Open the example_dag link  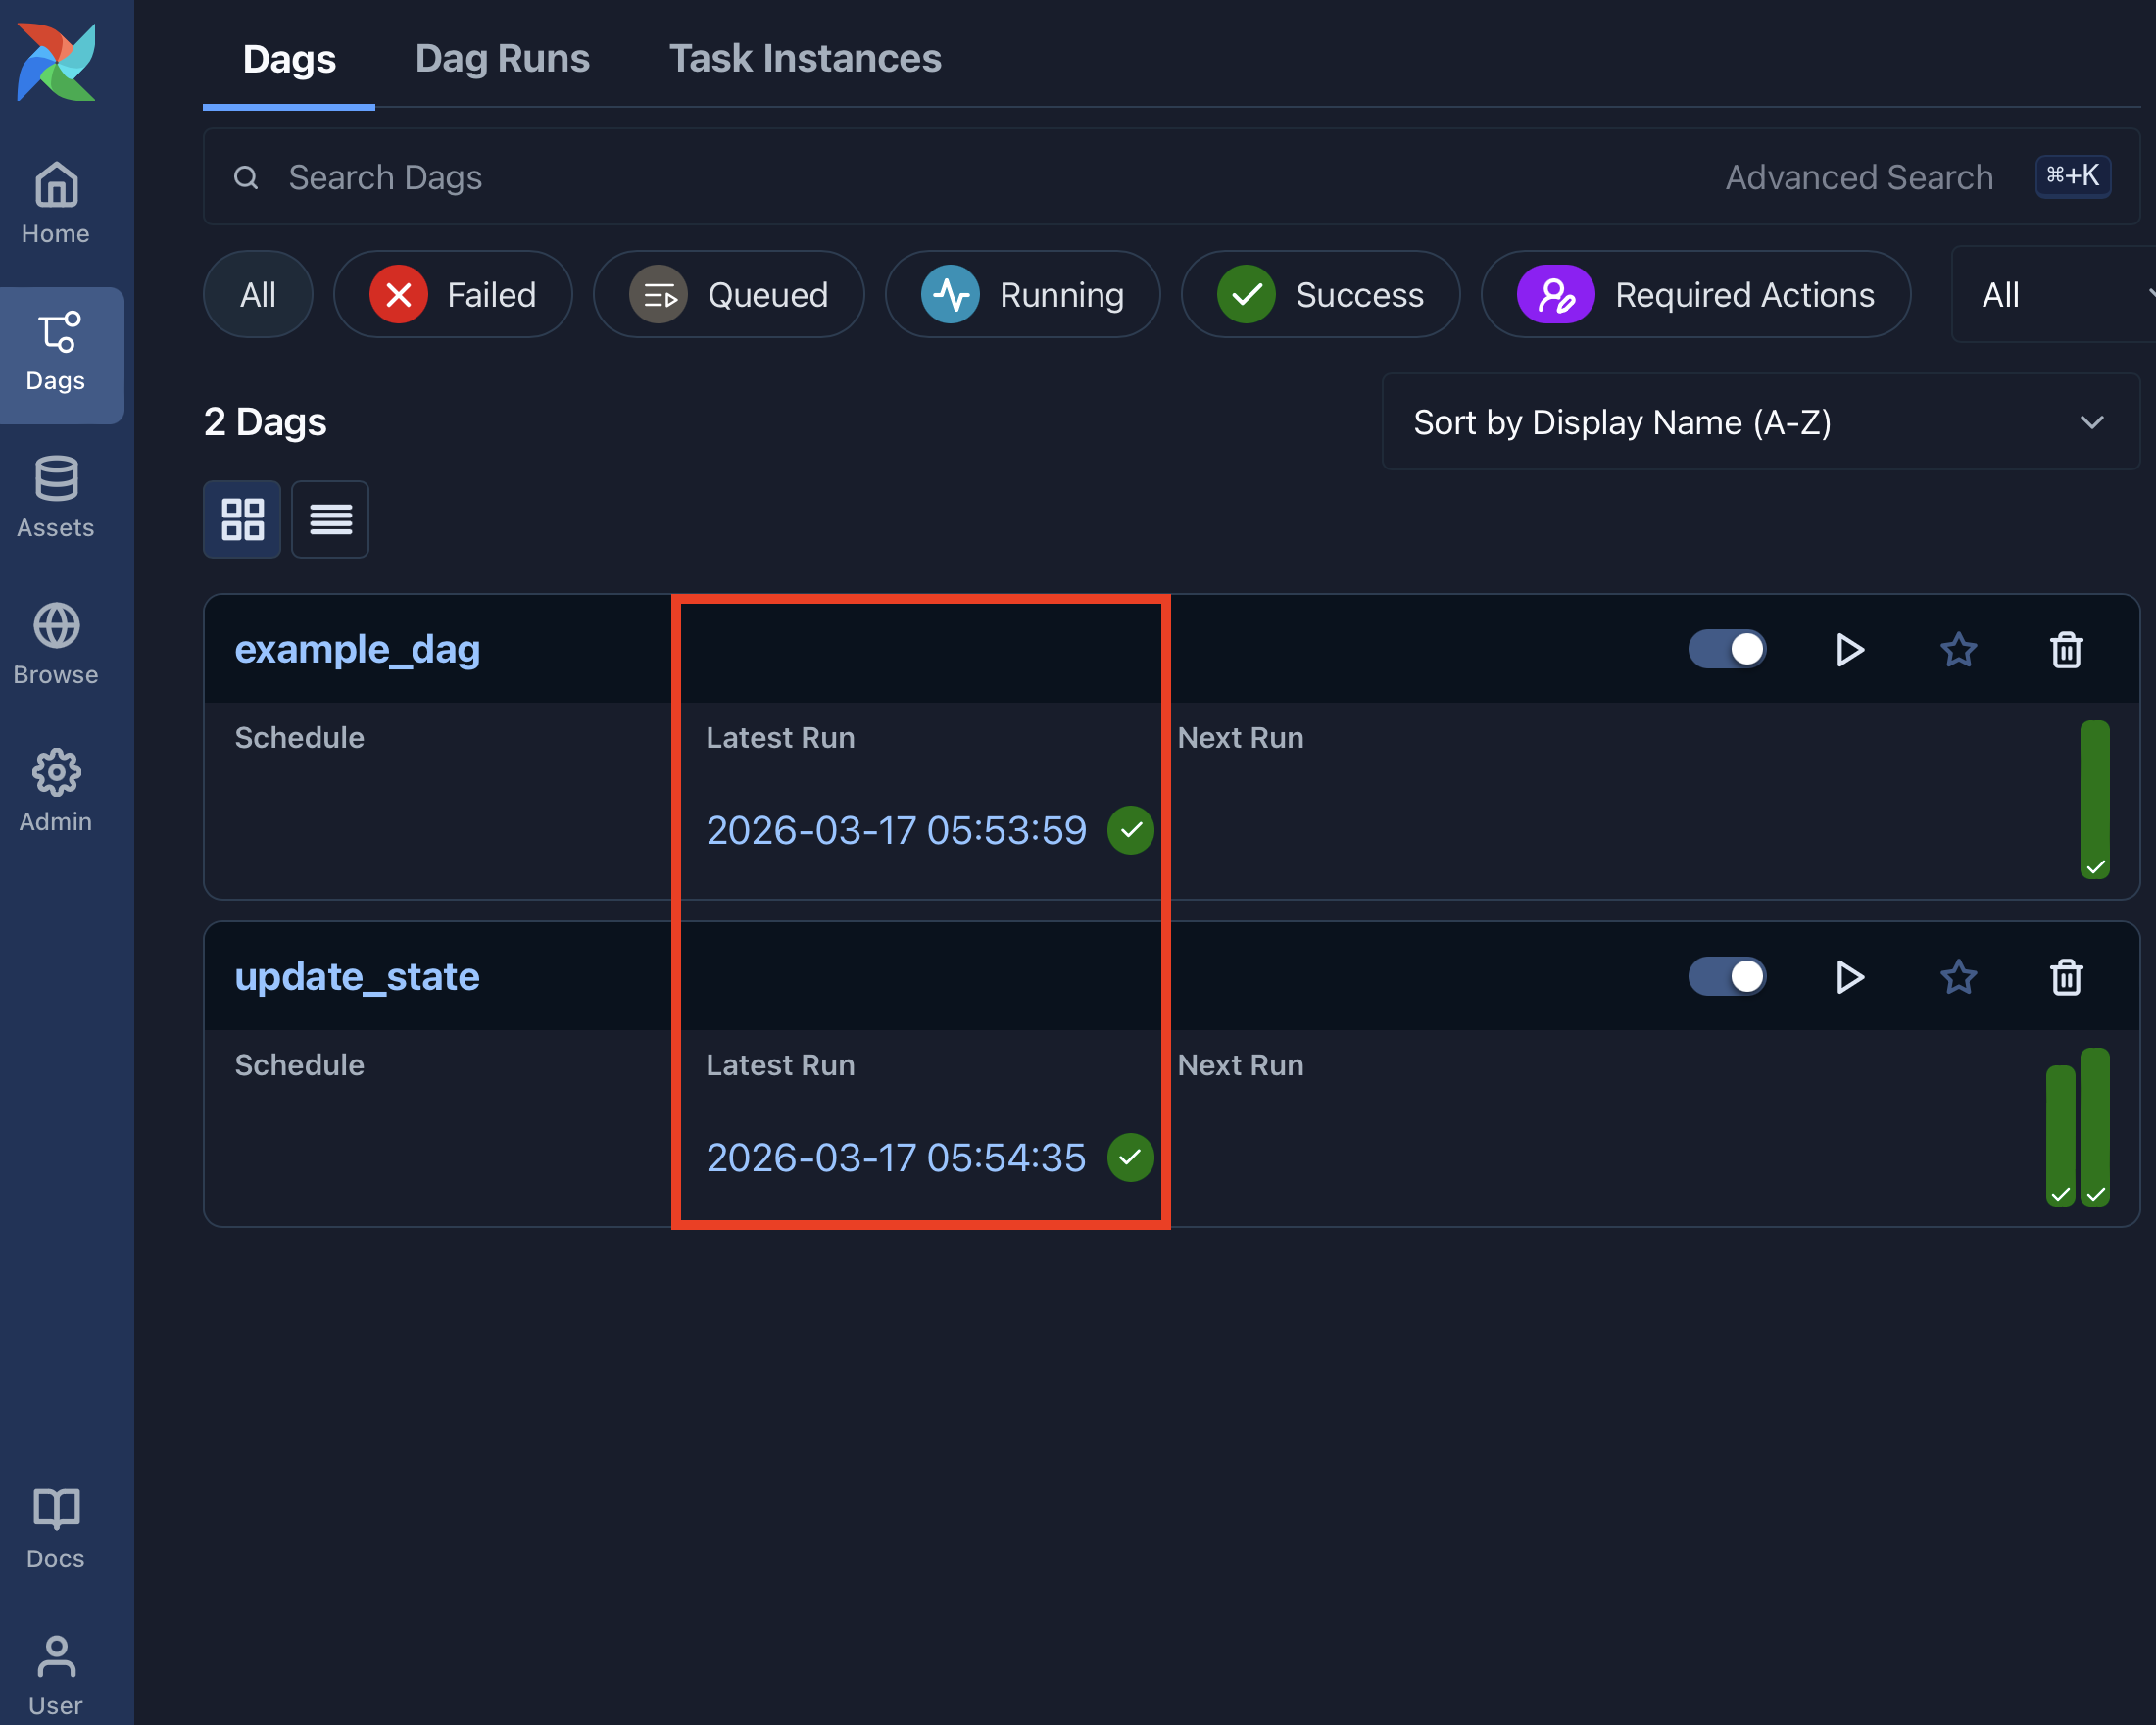tap(357, 649)
